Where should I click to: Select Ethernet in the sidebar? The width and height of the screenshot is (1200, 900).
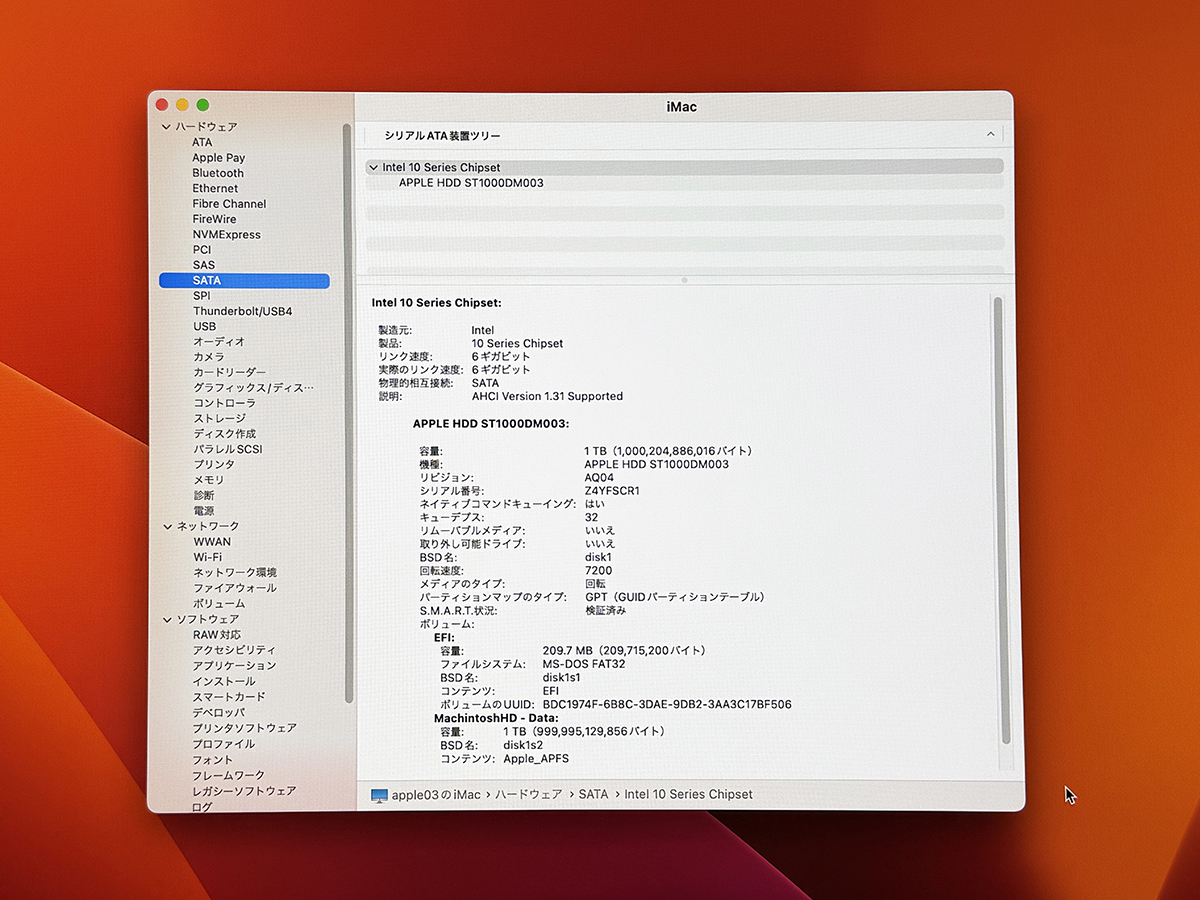pyautogui.click(x=215, y=188)
